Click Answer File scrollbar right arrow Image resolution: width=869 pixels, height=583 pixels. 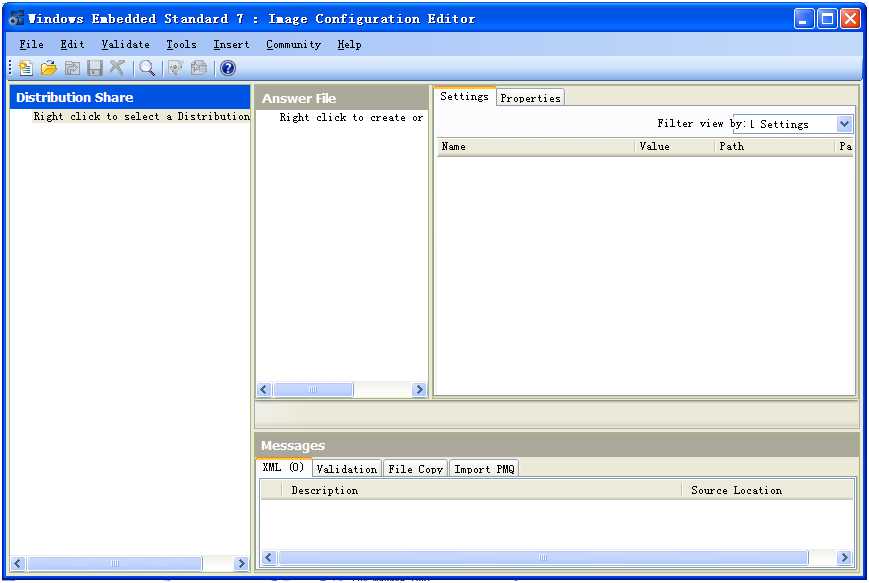pyautogui.click(x=420, y=390)
